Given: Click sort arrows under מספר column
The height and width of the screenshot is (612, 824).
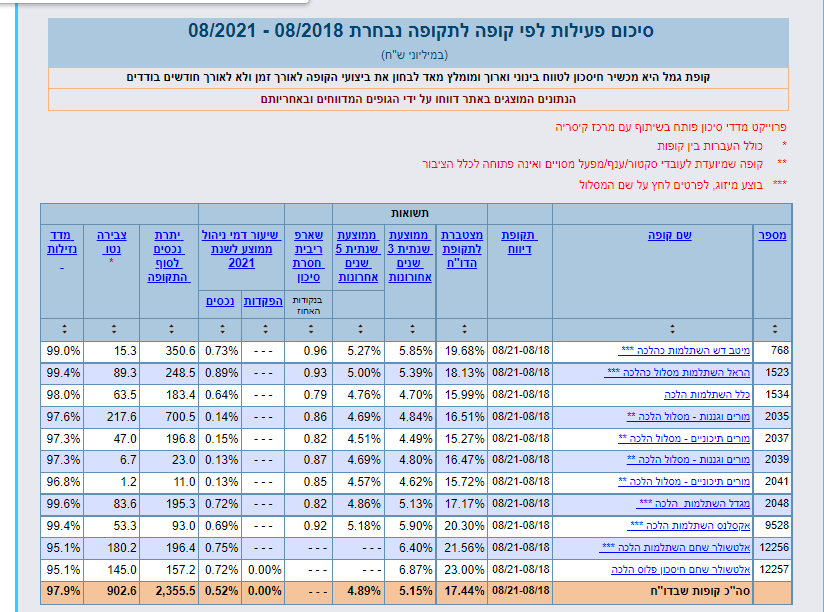Looking at the screenshot, I should point(775,329).
